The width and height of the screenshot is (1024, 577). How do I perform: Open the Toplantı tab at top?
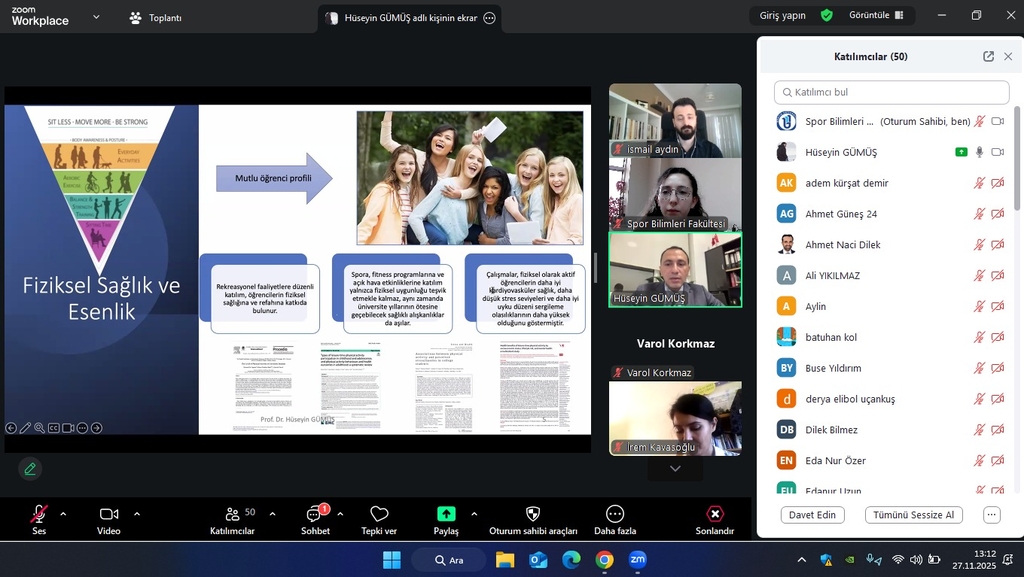[156, 18]
